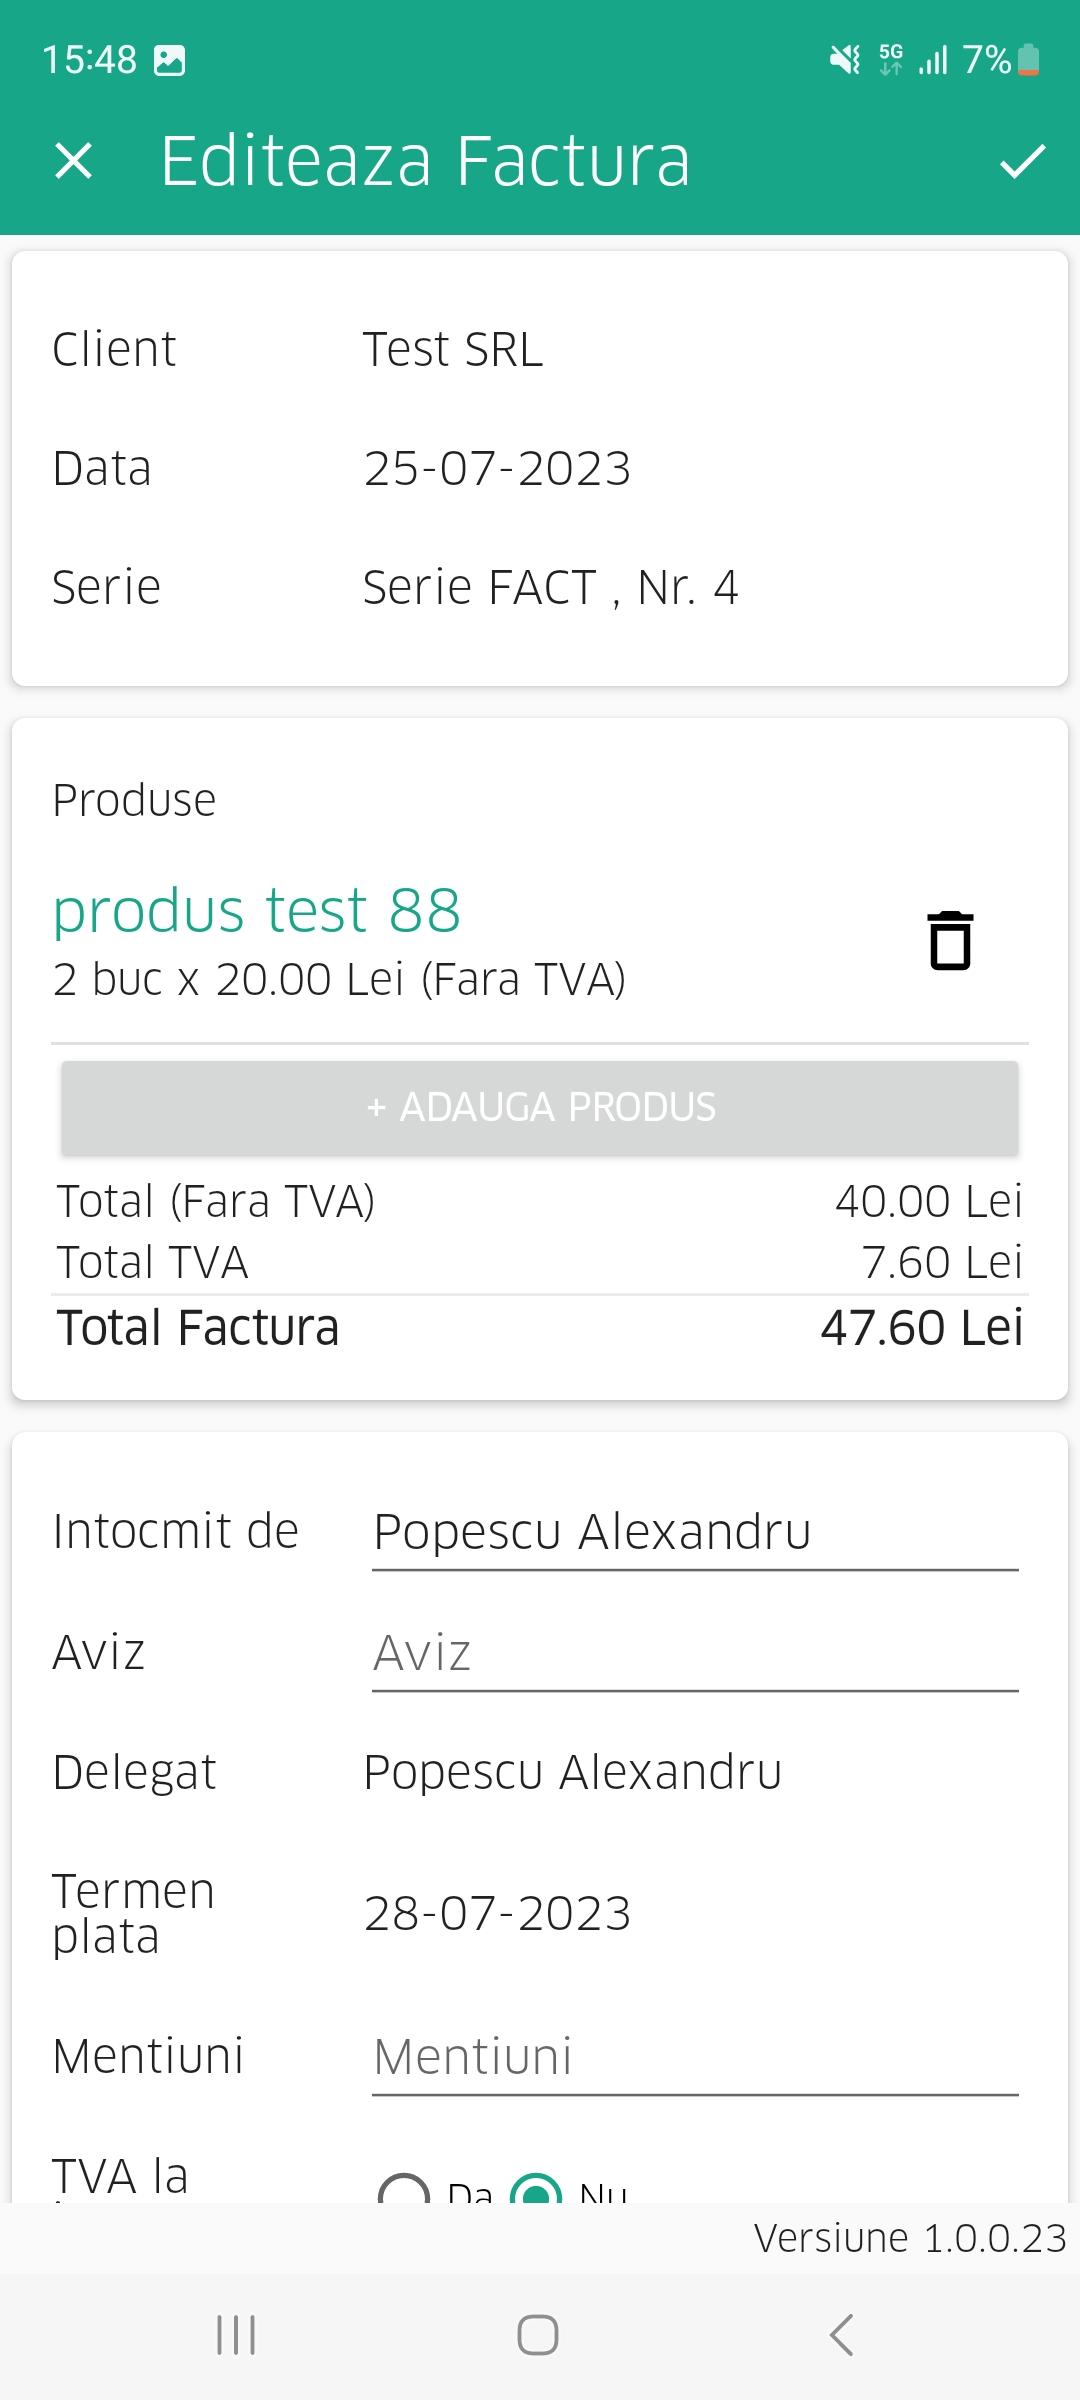Delete produs test 88 with trash icon
Viewport: 1080px width, 2400px height.
click(950, 941)
